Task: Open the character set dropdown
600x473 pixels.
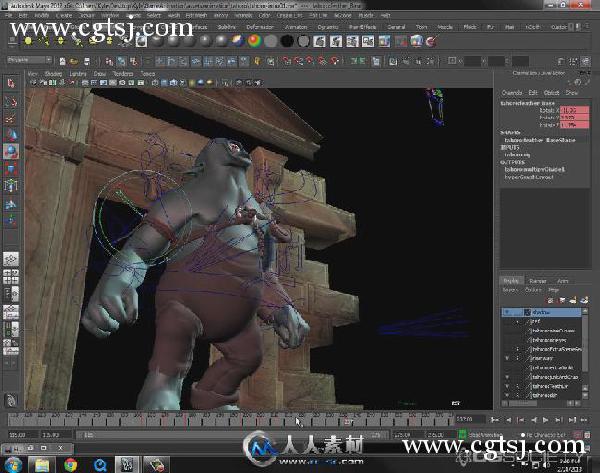Action: (546, 435)
